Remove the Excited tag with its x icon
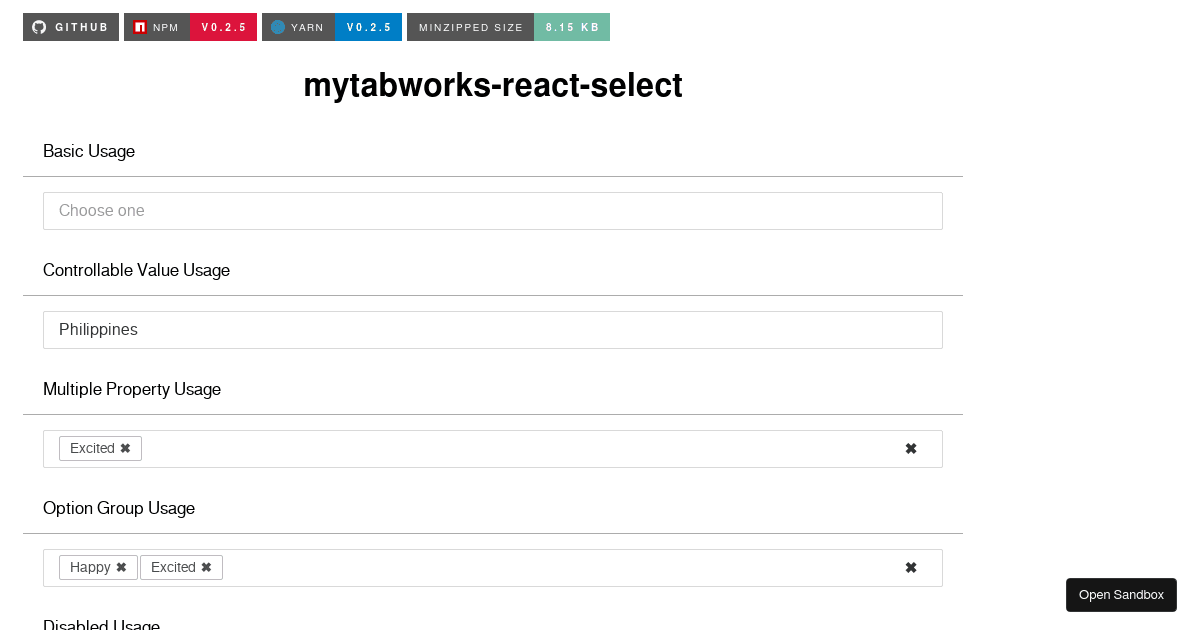Image resolution: width=1200 pixels, height=630 pixels. coord(125,448)
